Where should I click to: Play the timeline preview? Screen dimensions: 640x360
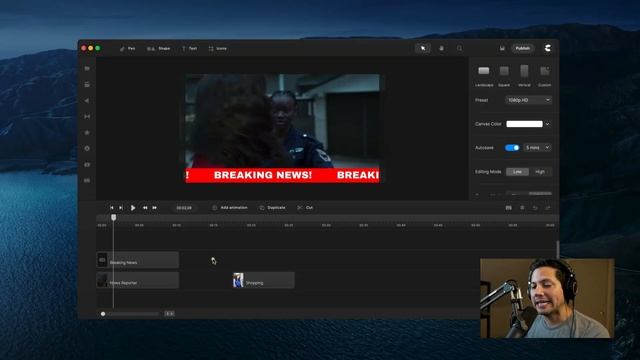[133, 208]
